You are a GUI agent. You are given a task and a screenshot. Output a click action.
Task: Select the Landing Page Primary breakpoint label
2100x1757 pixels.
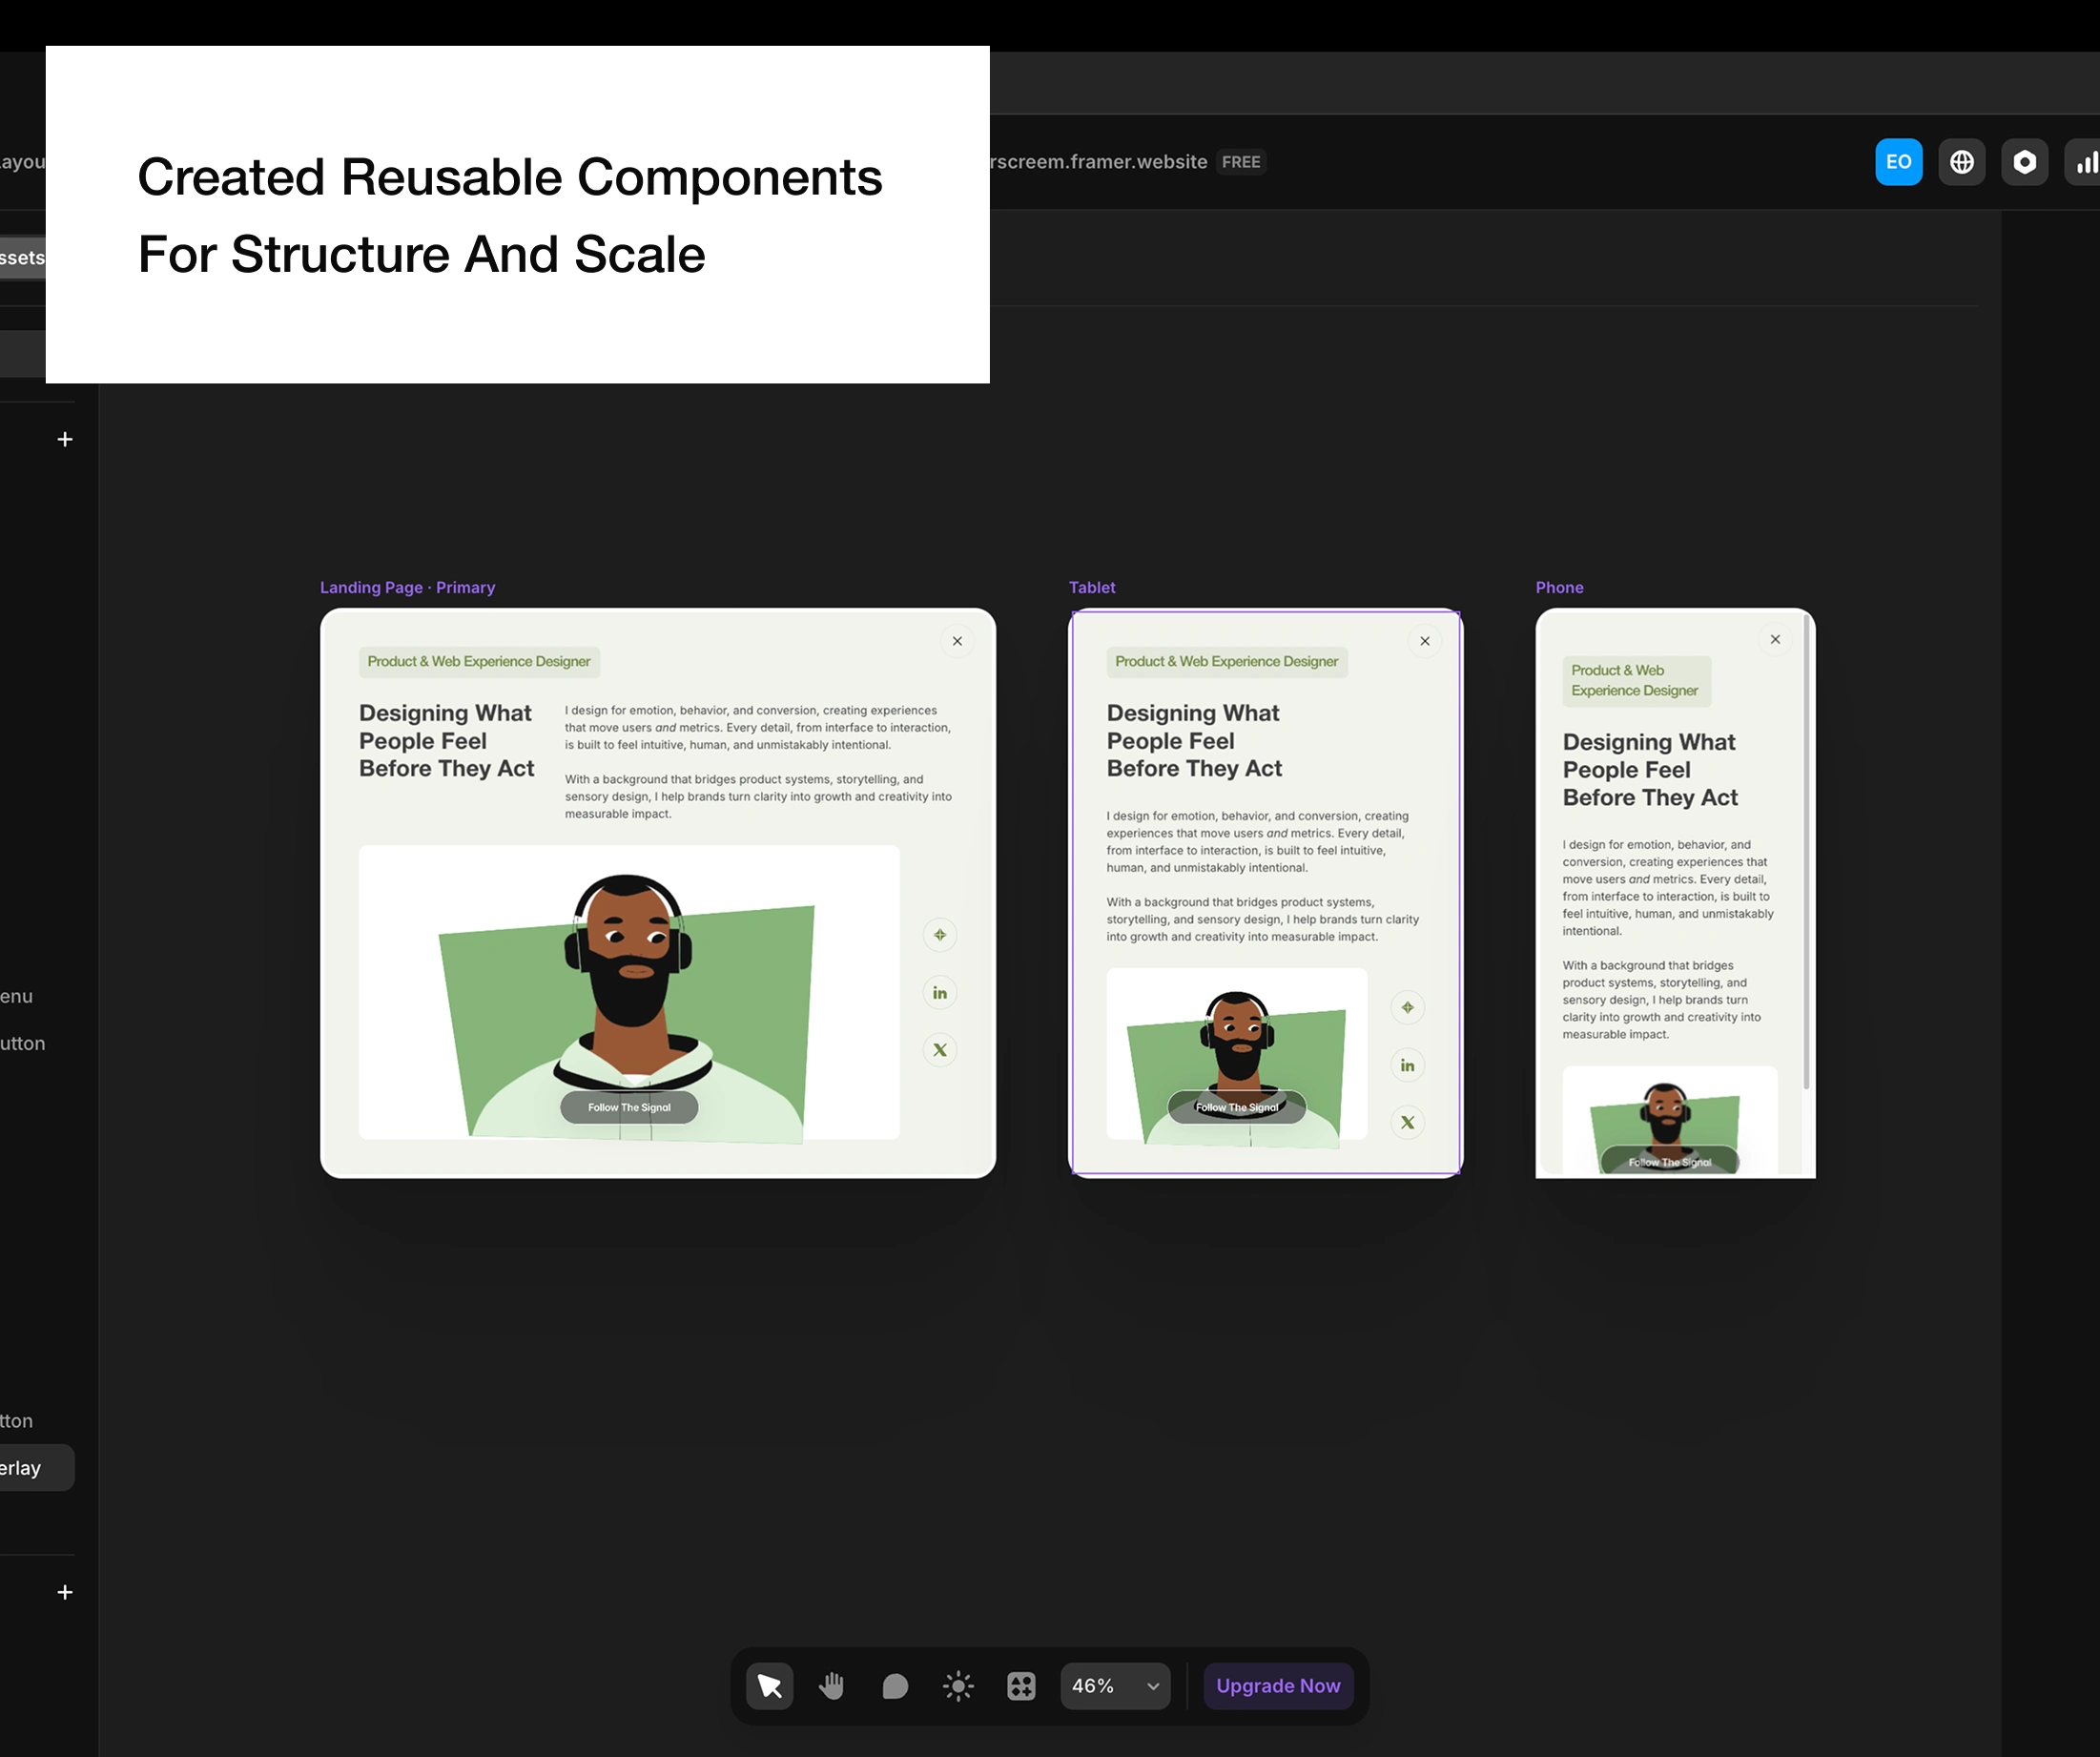click(407, 588)
